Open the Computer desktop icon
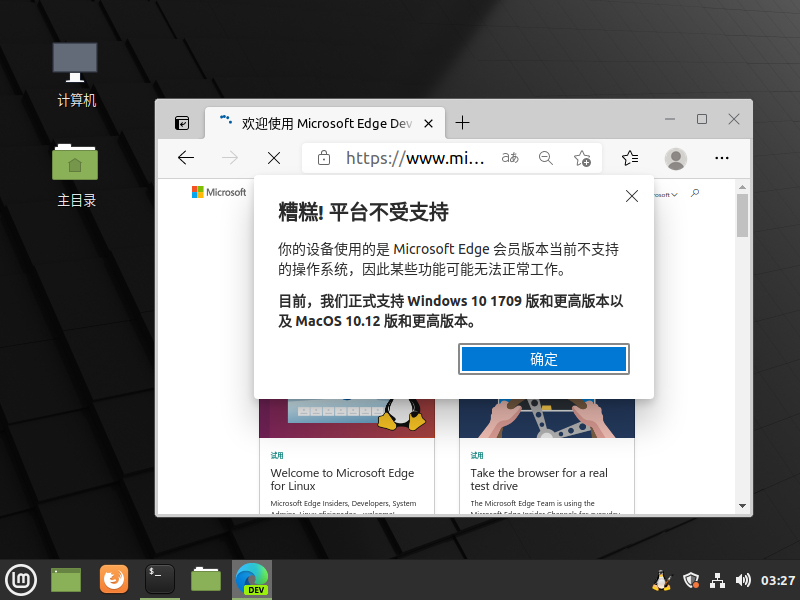Screen dimensions: 800x600 [x=76, y=74]
